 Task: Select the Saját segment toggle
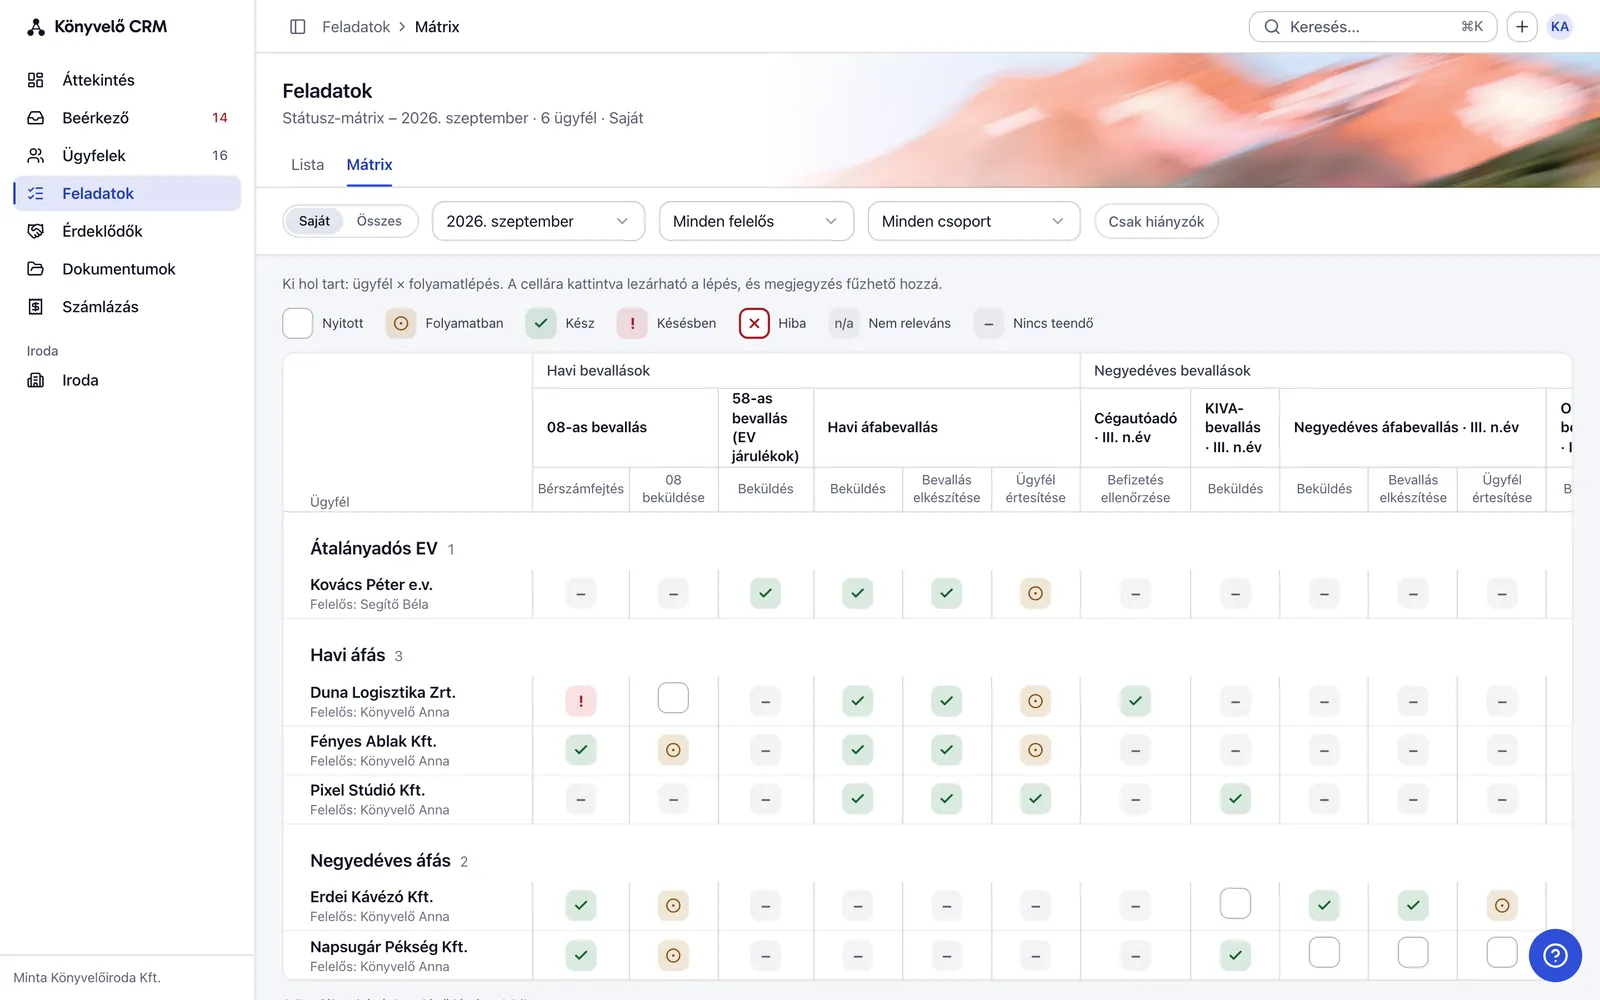(x=314, y=221)
